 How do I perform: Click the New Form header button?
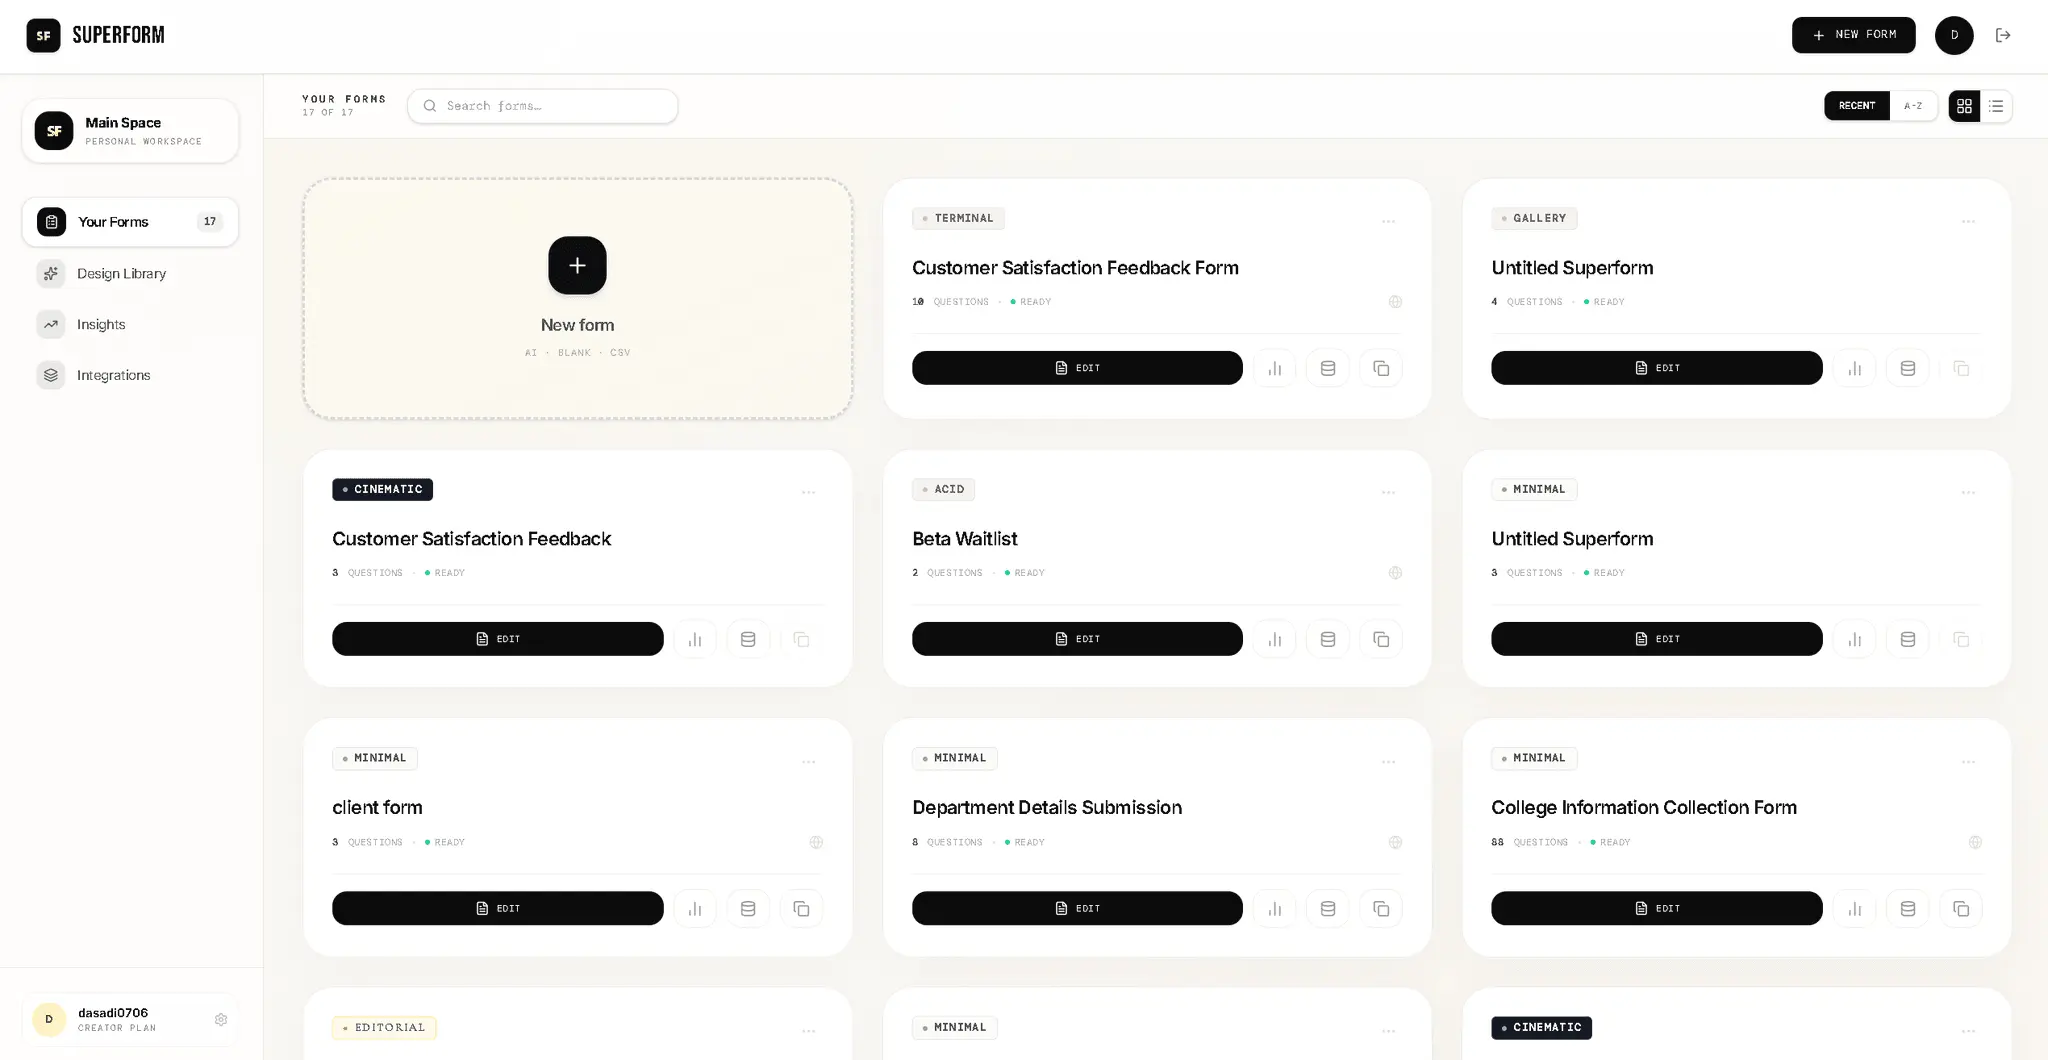1853,35
